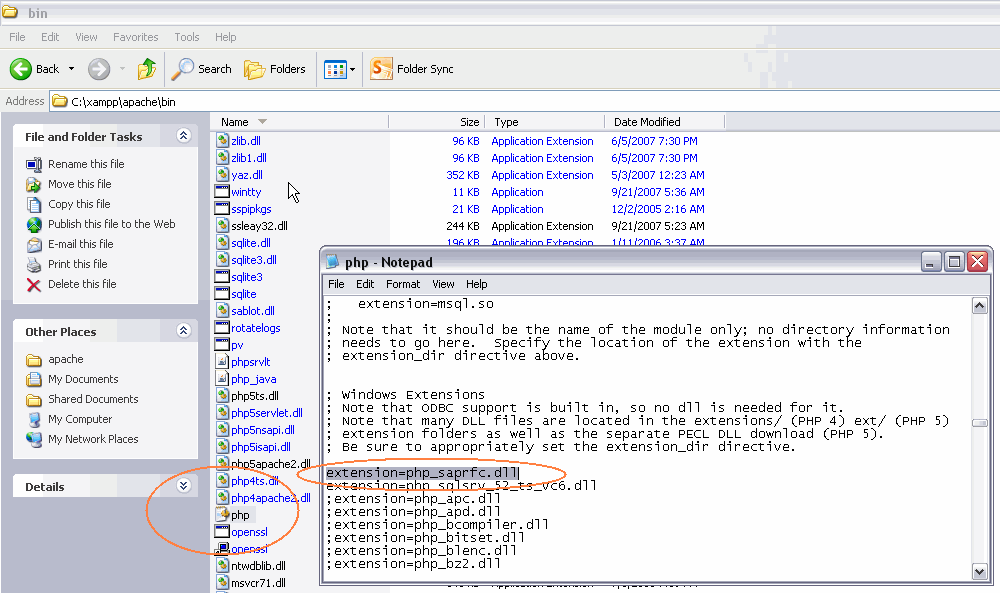Click the Up folder icon
The width and height of the screenshot is (1000, 593).
(147, 69)
